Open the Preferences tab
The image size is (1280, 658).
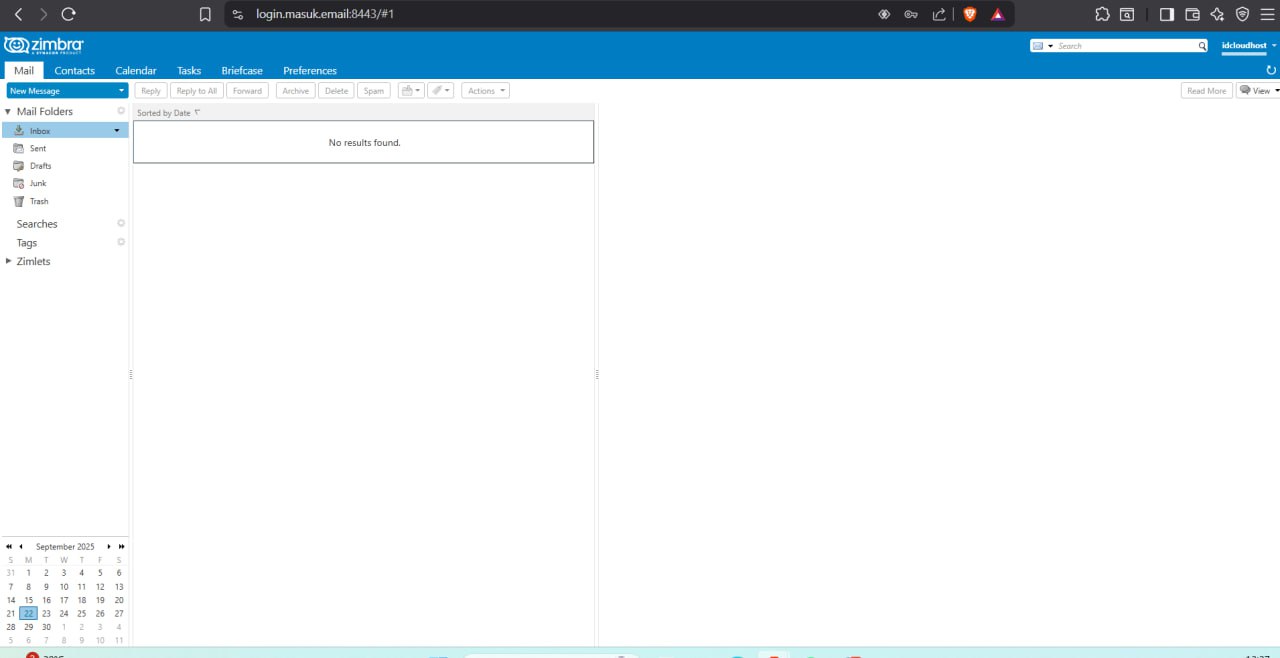click(310, 70)
